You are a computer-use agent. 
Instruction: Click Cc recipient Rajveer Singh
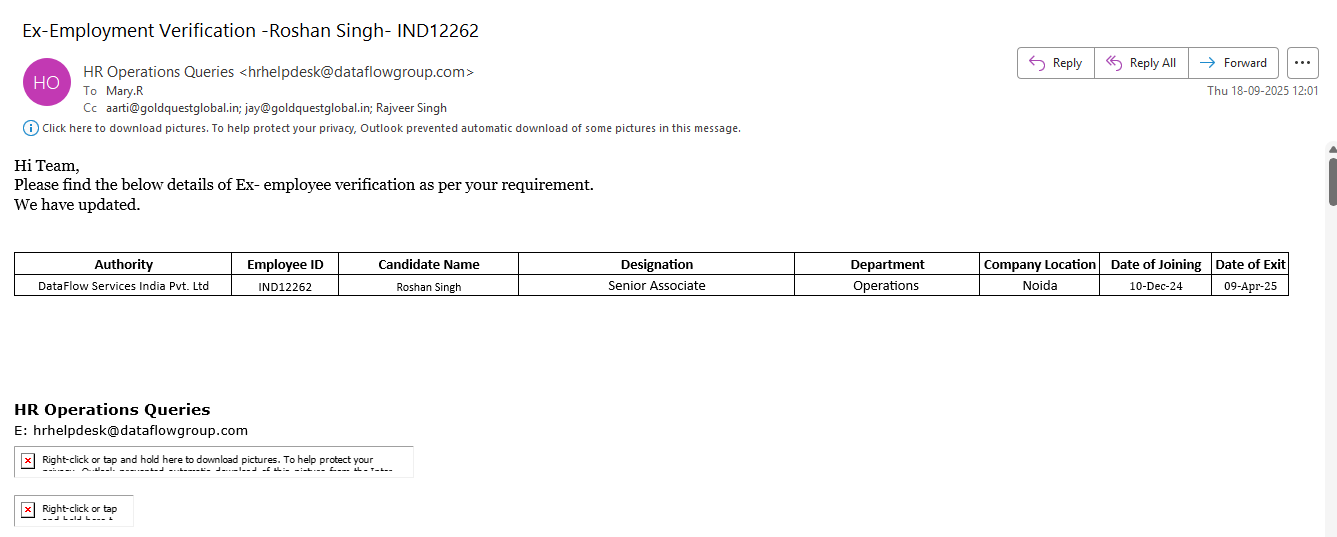(x=412, y=108)
